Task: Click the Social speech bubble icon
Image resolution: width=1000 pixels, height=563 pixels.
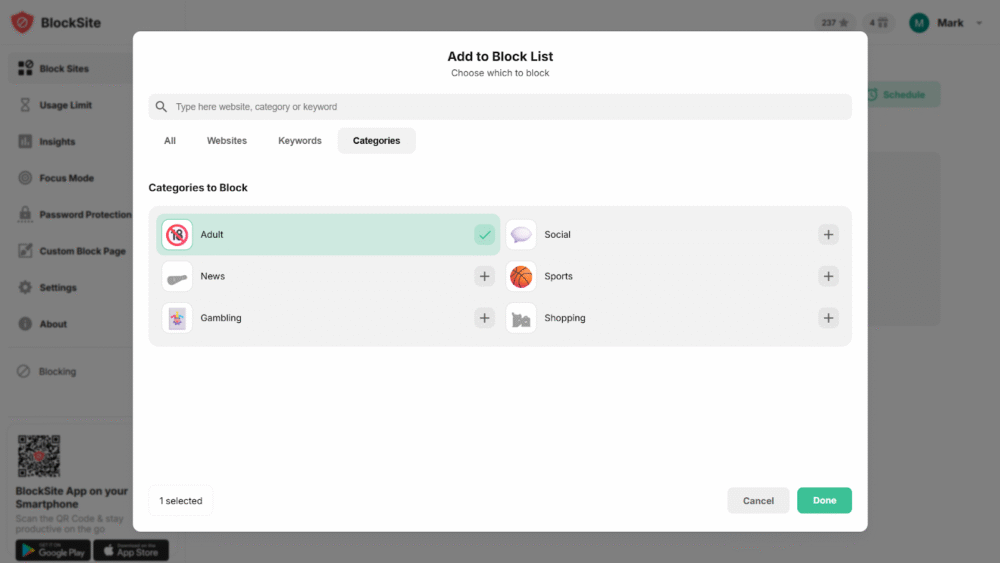Action: tap(521, 235)
